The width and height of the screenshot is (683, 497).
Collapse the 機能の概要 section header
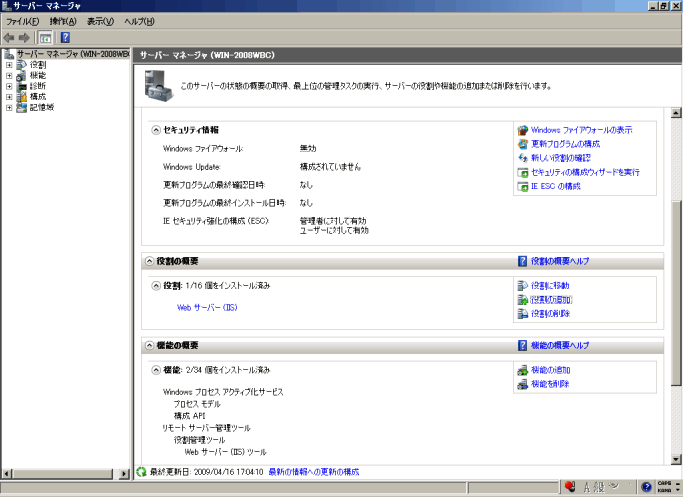click(x=149, y=345)
